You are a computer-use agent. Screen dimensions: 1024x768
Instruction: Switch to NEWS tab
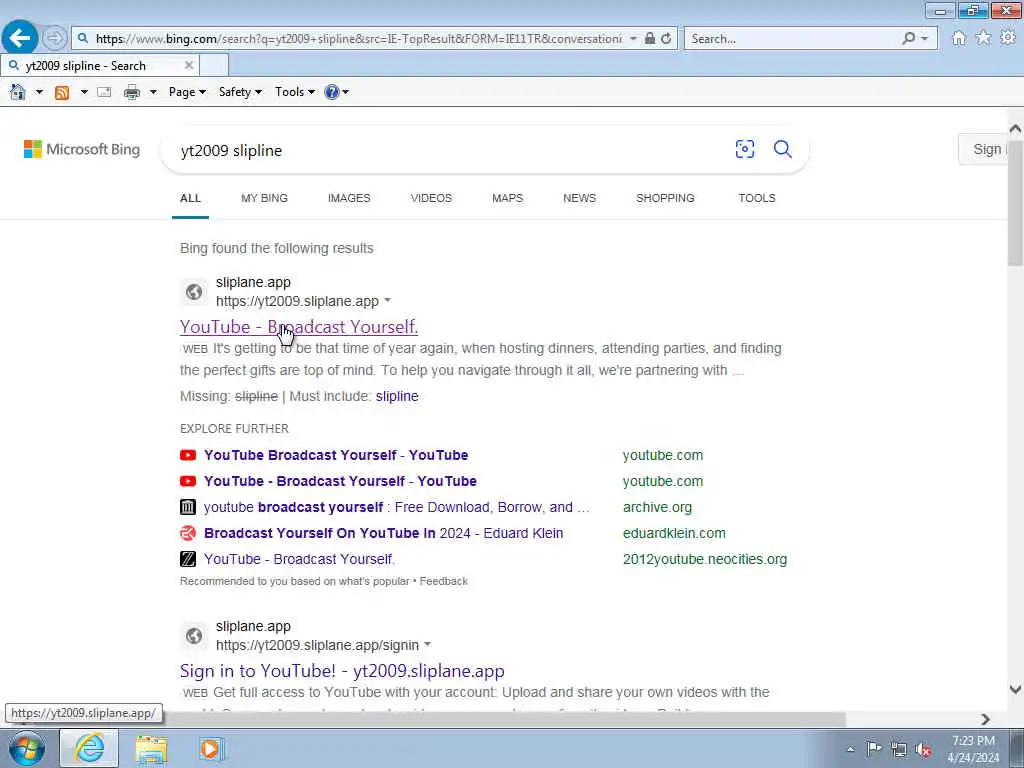[x=579, y=198]
